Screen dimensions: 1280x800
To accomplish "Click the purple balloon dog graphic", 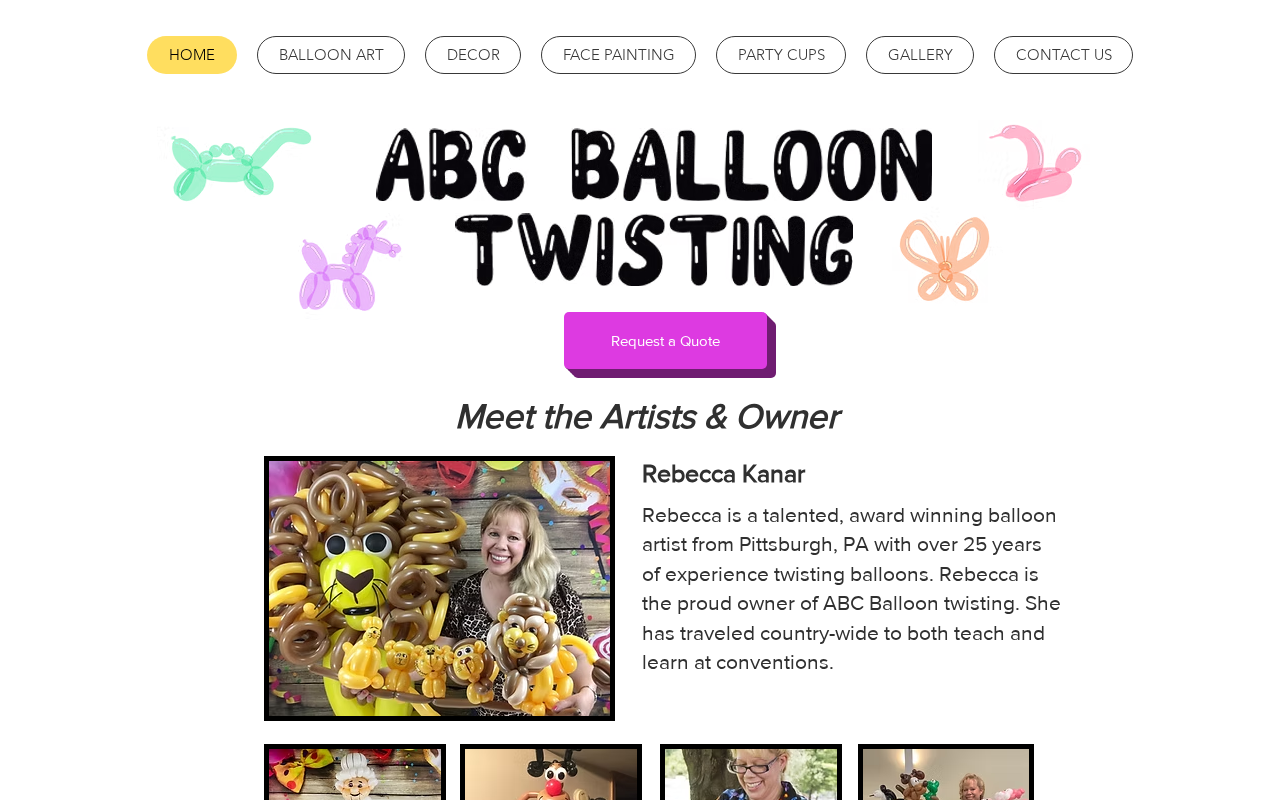I will (x=349, y=266).
